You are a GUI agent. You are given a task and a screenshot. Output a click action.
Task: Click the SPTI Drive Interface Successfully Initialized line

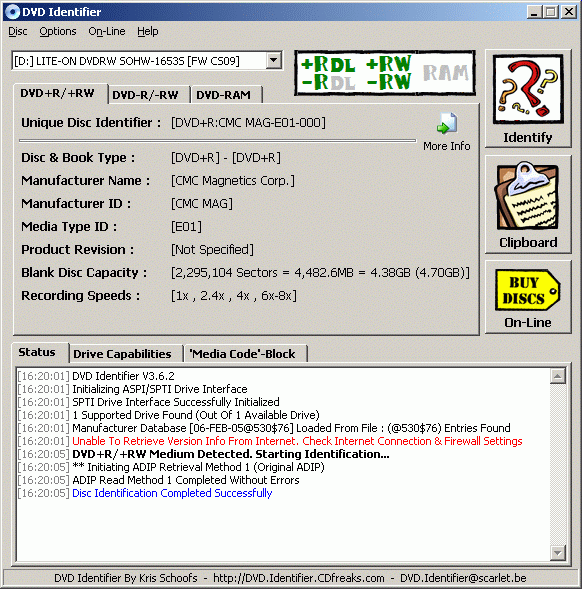[x=176, y=402]
